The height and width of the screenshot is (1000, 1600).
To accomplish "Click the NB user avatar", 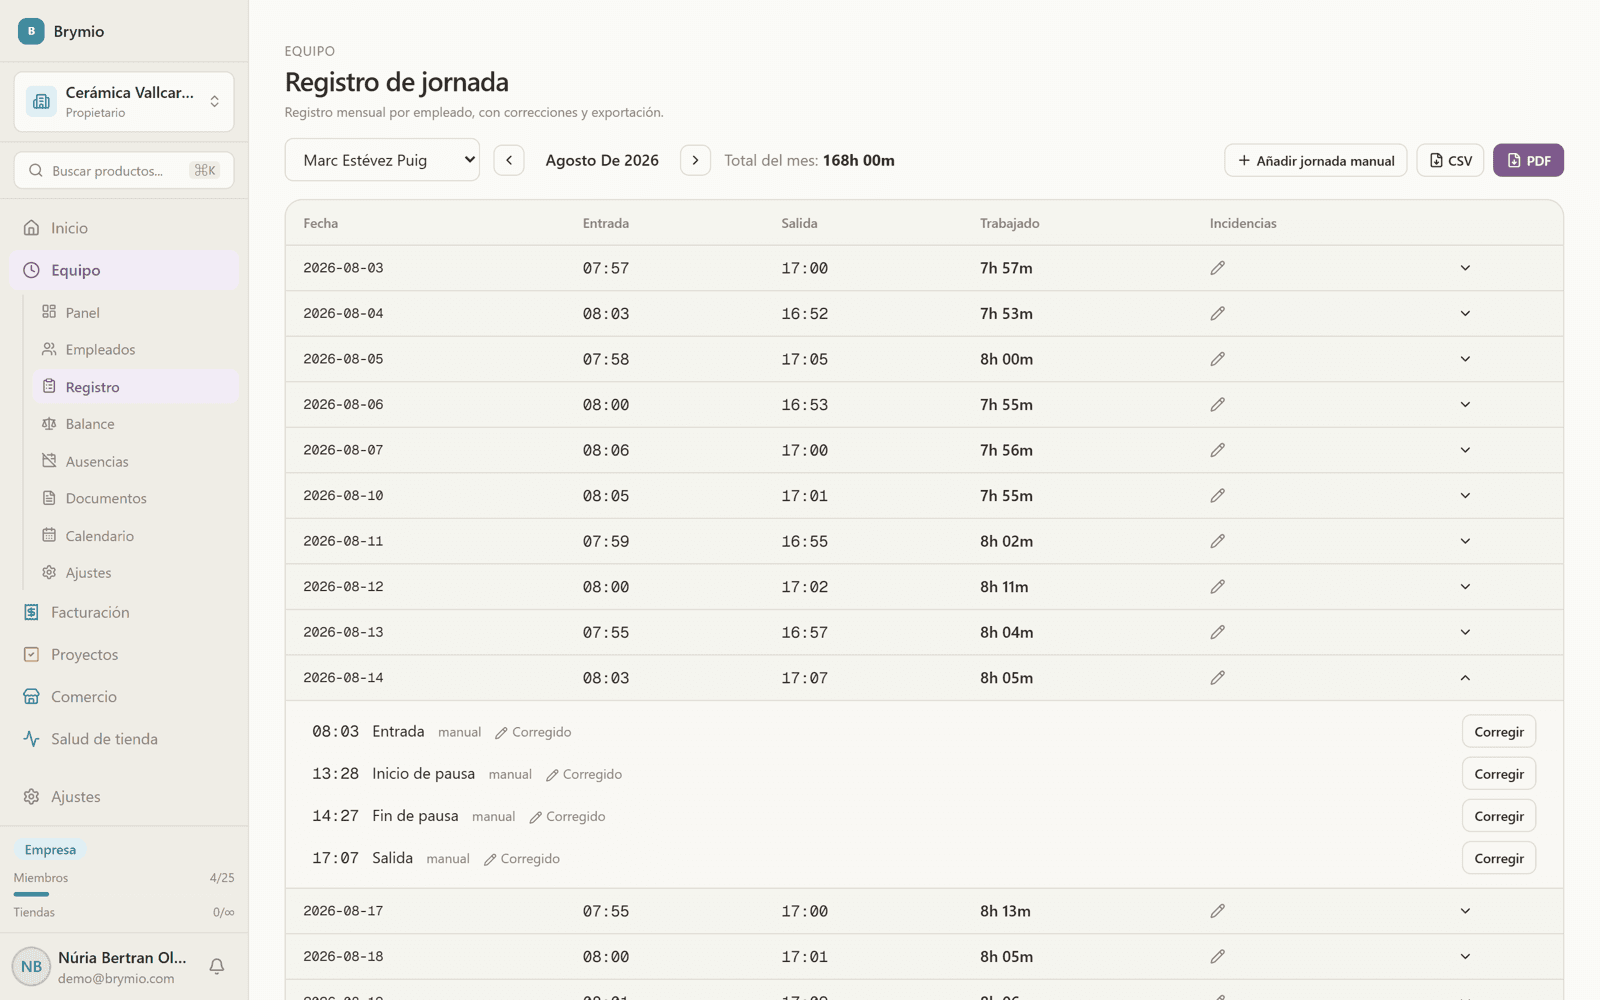I will tap(31, 967).
